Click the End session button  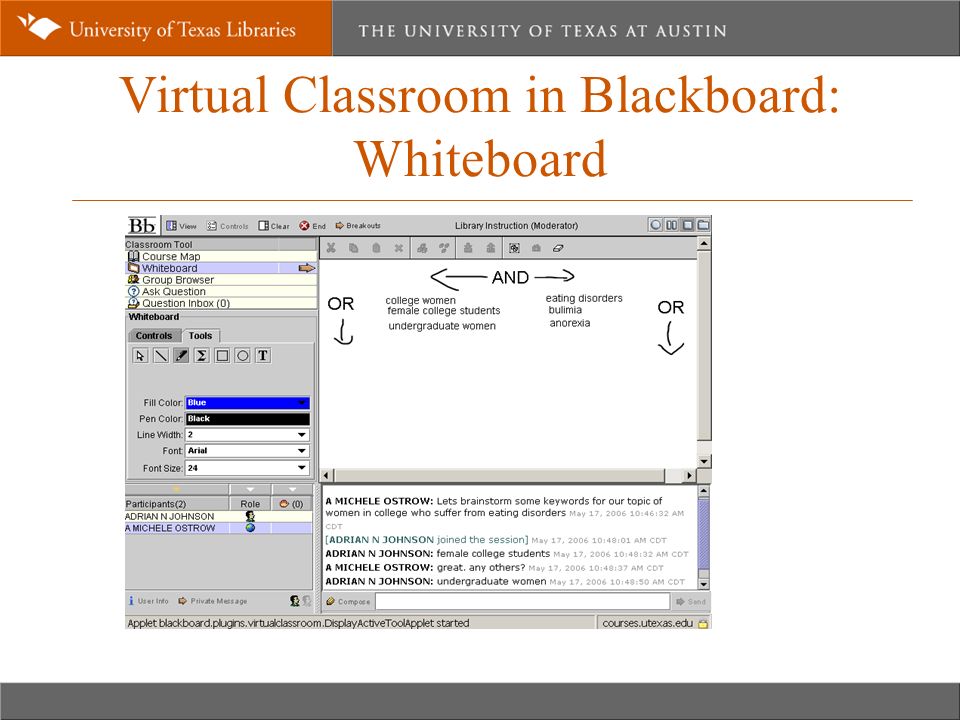312,226
